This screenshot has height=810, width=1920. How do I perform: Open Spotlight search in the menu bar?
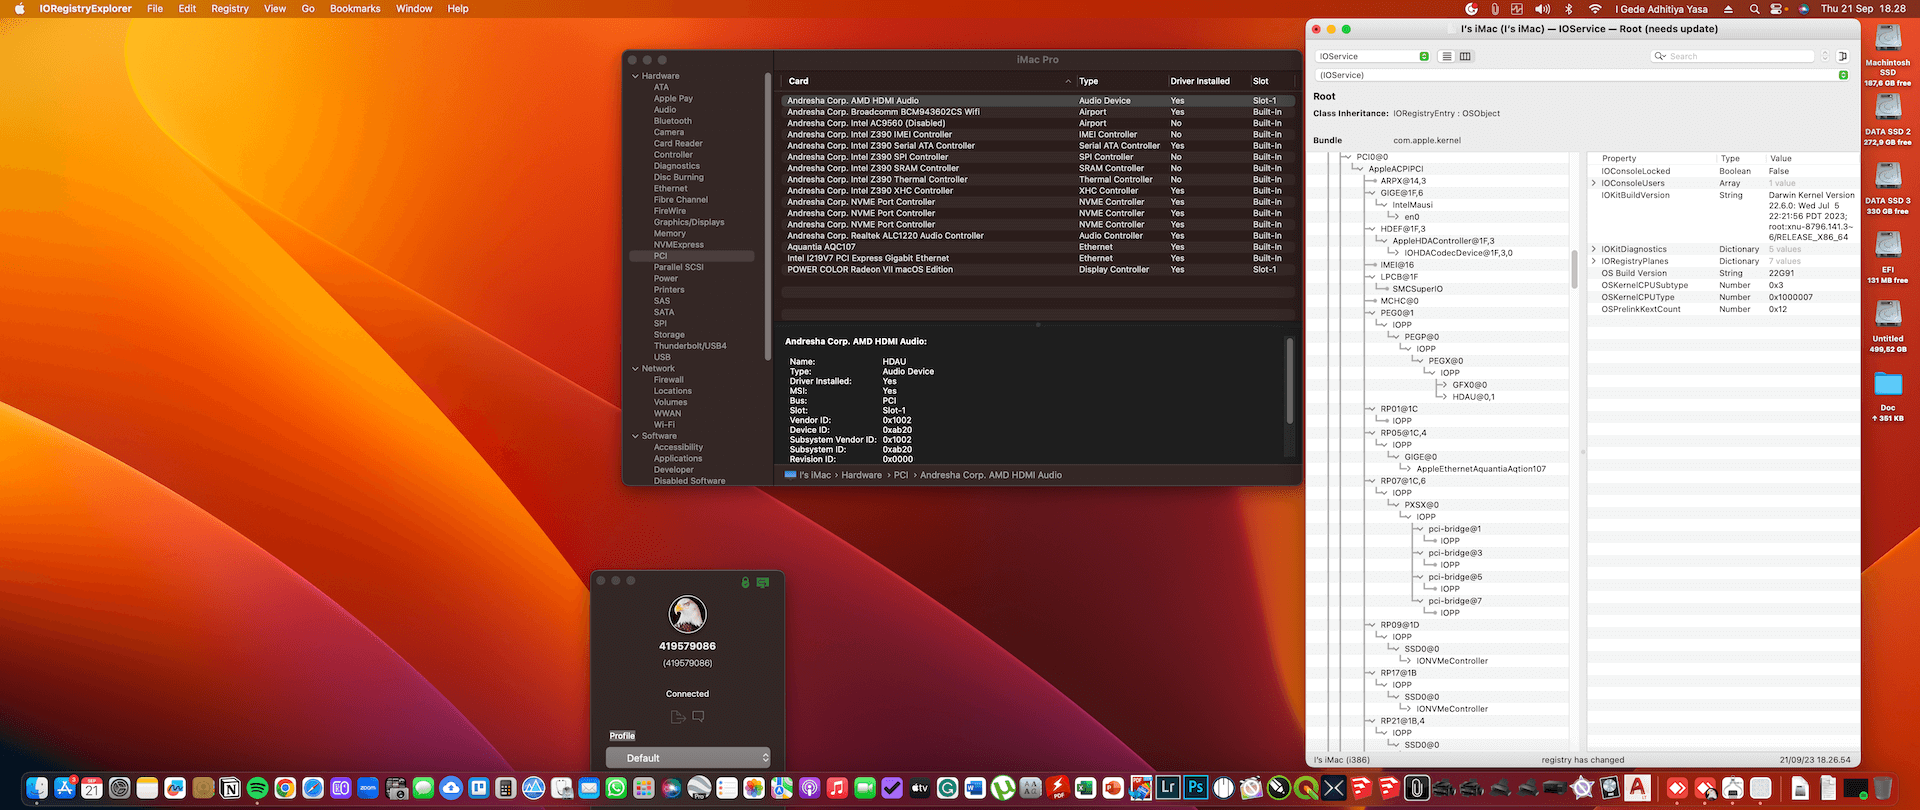point(1755,9)
